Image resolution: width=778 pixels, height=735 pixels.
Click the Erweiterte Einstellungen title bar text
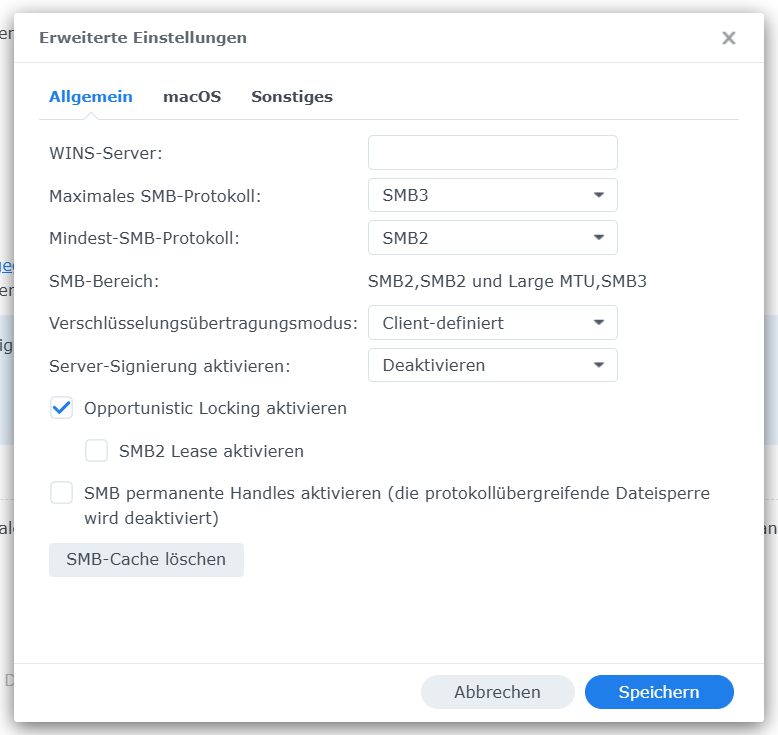click(x=143, y=38)
